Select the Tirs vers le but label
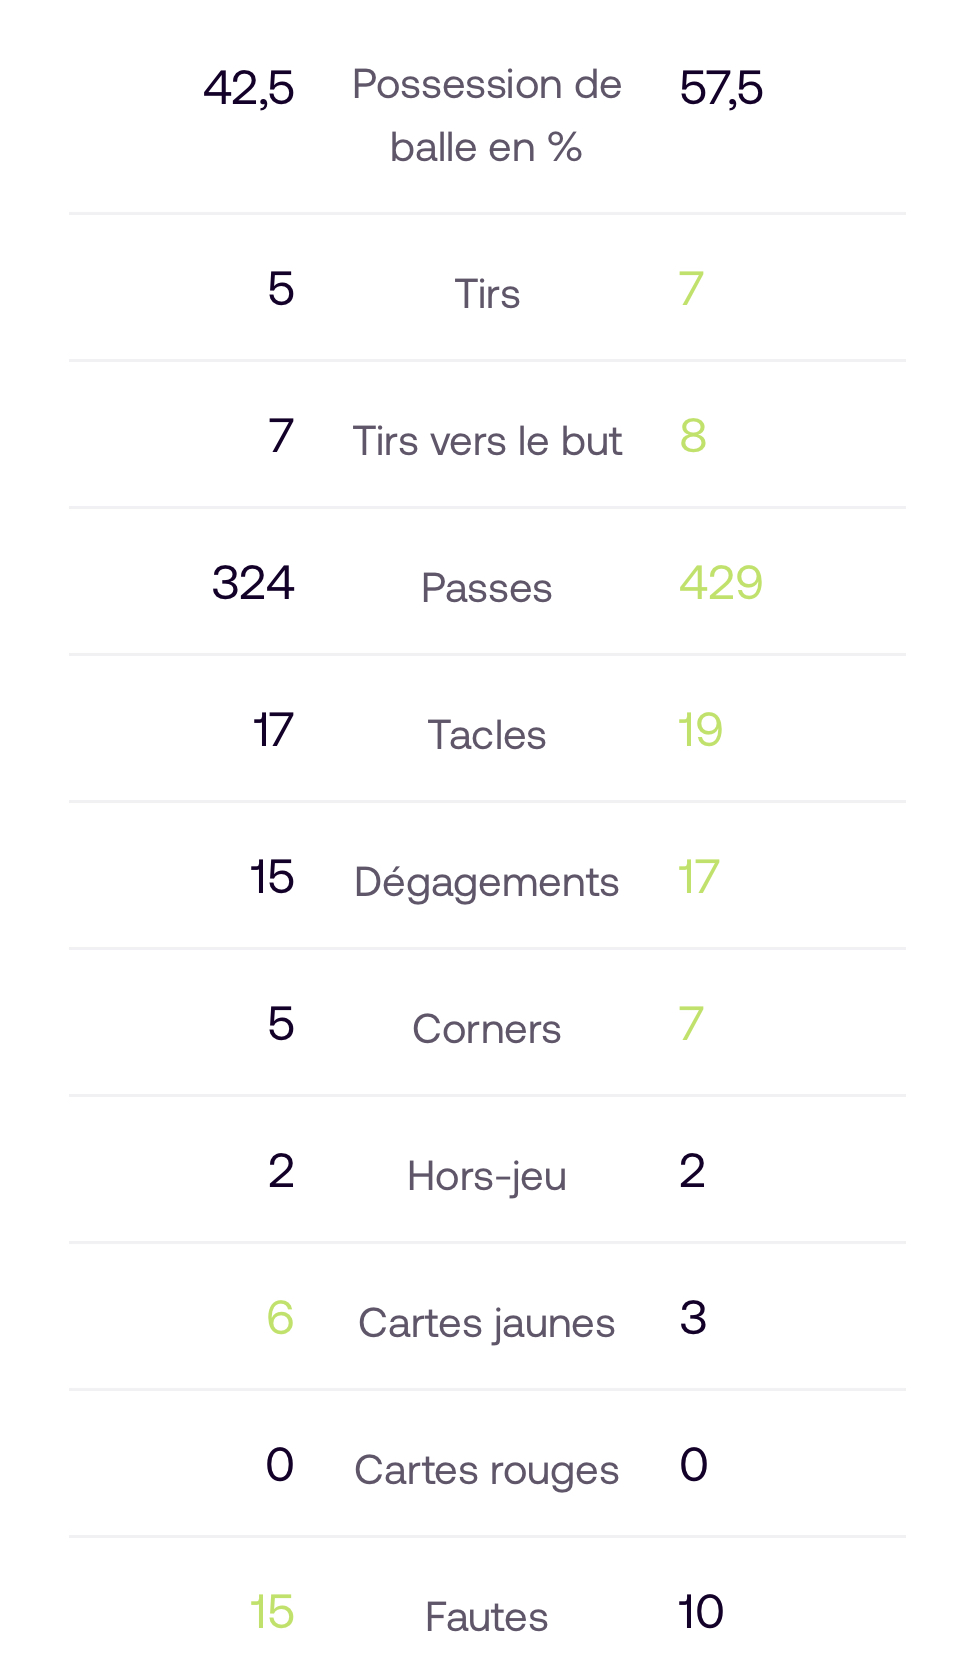This screenshot has width=974, height=1673. 487,441
